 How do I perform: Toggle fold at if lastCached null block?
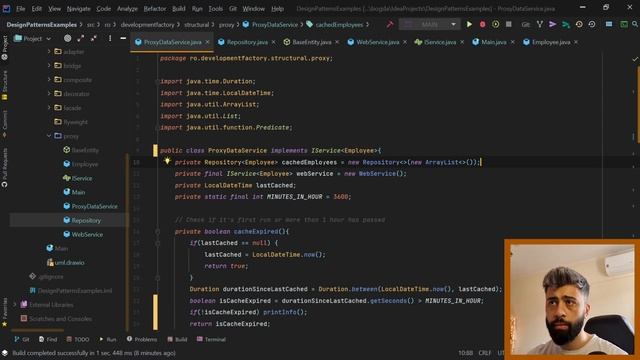coord(158,243)
